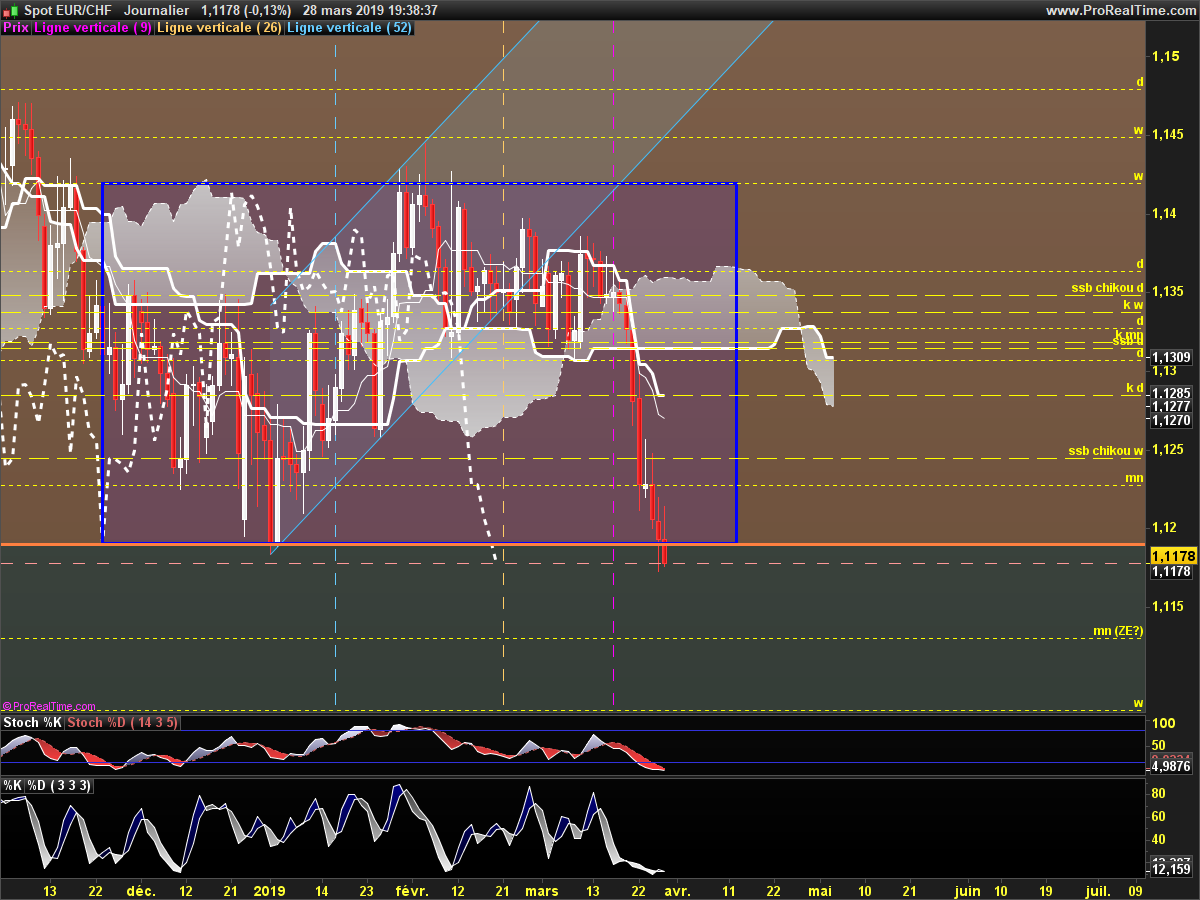Click the 100 level on Stoch axis
Image resolution: width=1200 pixels, height=900 pixels.
pos(1163,723)
